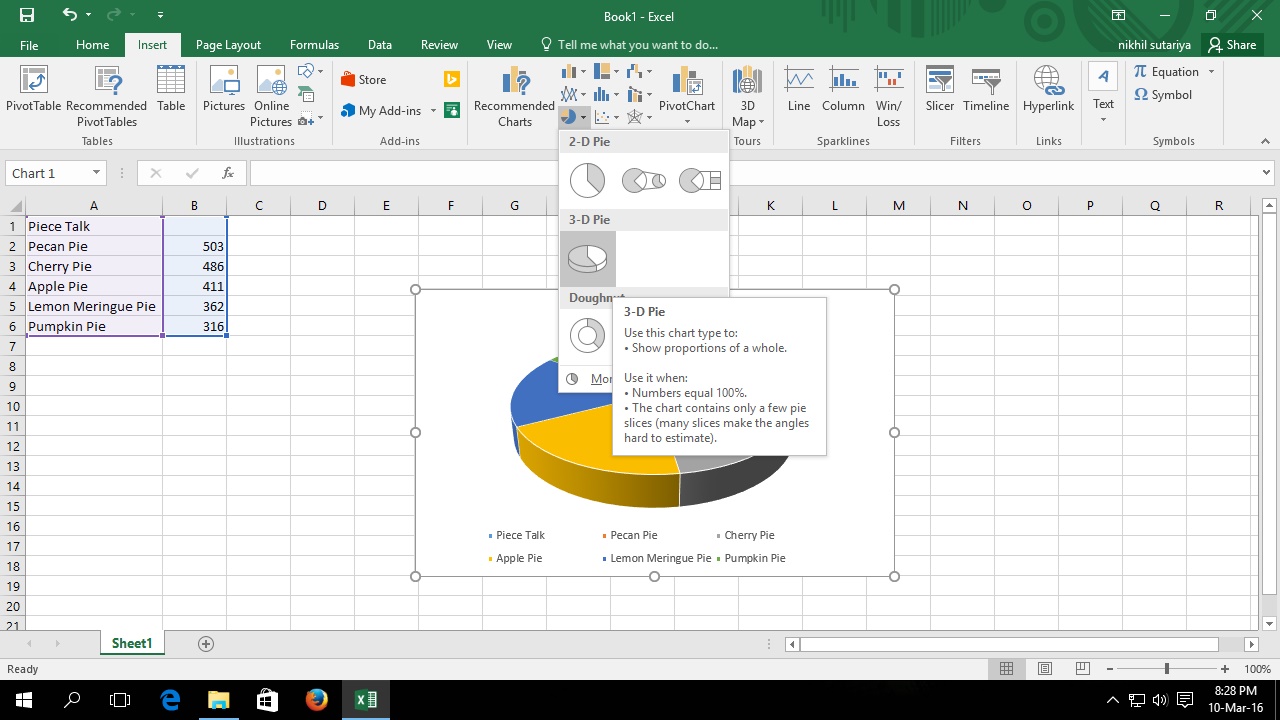
Task: Add a Slicer filter
Action: tap(939, 89)
